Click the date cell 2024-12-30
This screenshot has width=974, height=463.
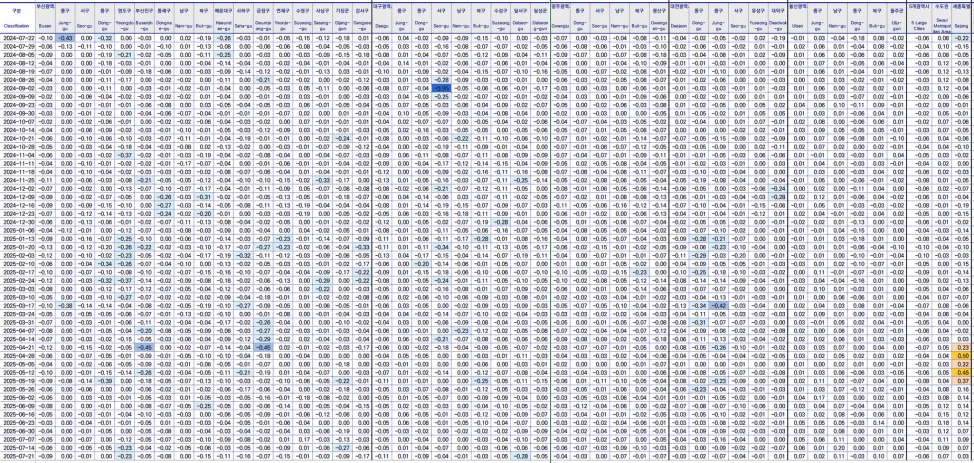click(16, 221)
